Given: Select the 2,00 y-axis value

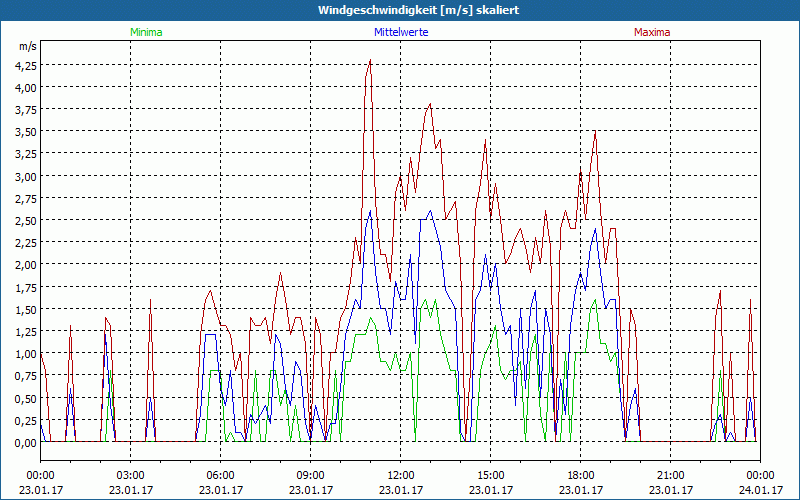Looking at the screenshot, I should tap(26, 264).
